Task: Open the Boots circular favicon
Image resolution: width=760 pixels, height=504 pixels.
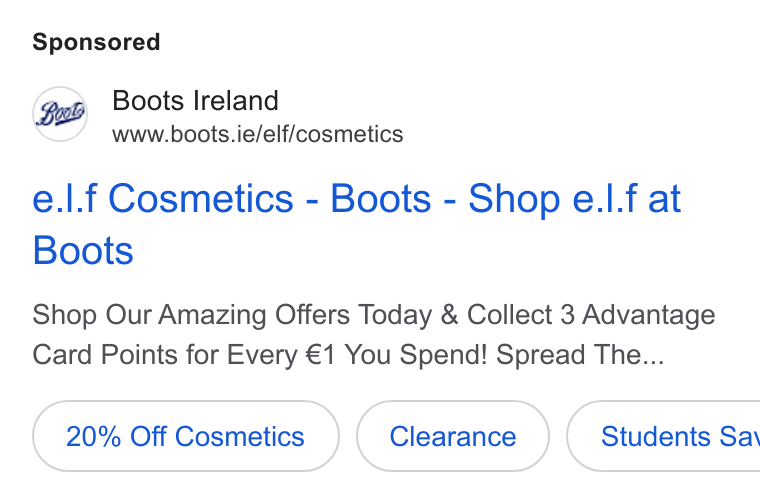Action: [x=60, y=114]
